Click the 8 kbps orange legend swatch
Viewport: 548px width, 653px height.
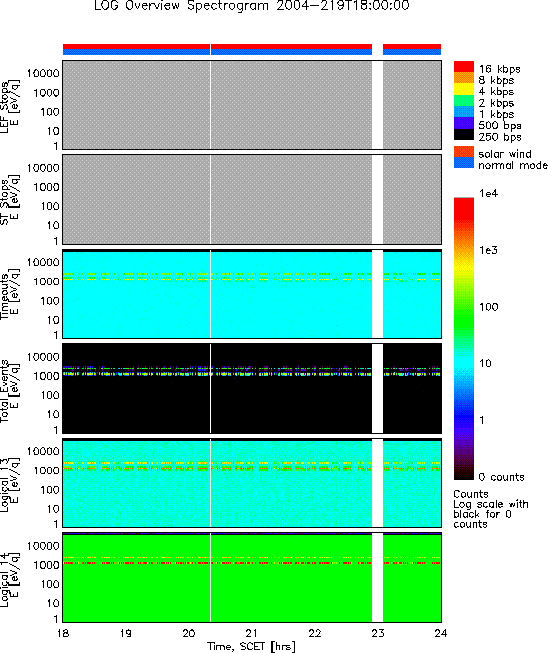tap(463, 78)
